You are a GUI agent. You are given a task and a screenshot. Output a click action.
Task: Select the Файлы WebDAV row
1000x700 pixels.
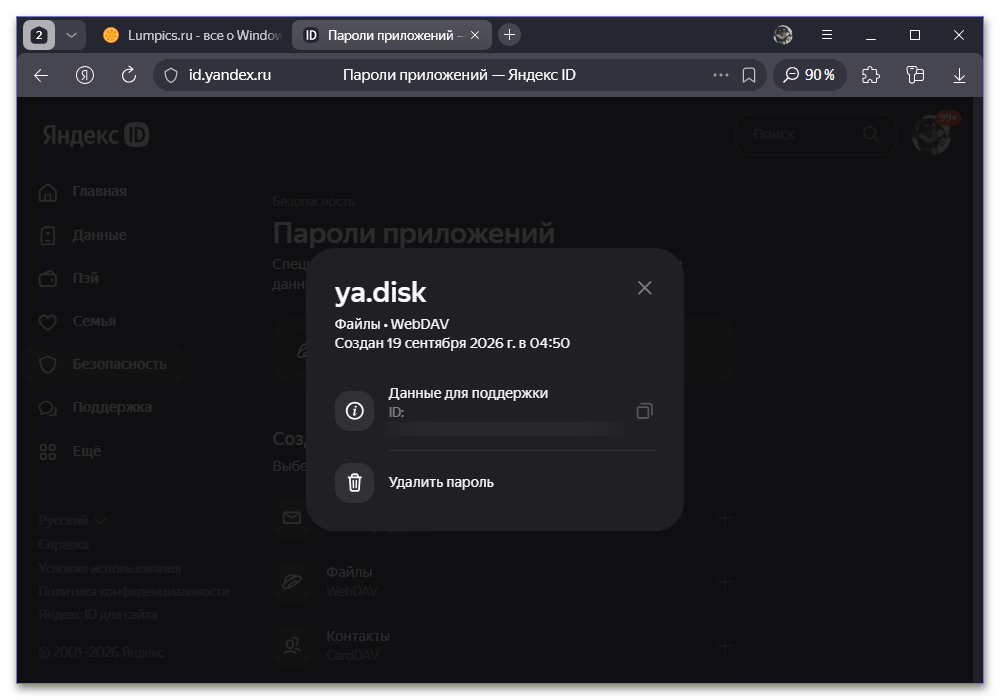(503, 581)
